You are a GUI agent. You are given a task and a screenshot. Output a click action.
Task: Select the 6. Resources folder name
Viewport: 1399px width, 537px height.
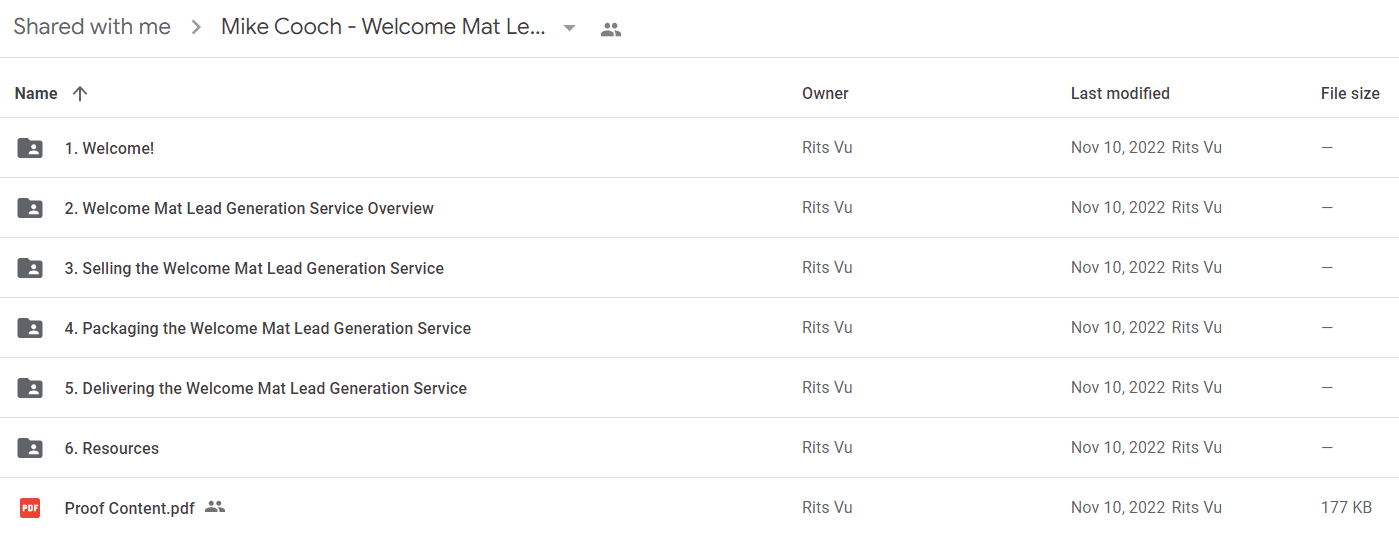click(111, 448)
